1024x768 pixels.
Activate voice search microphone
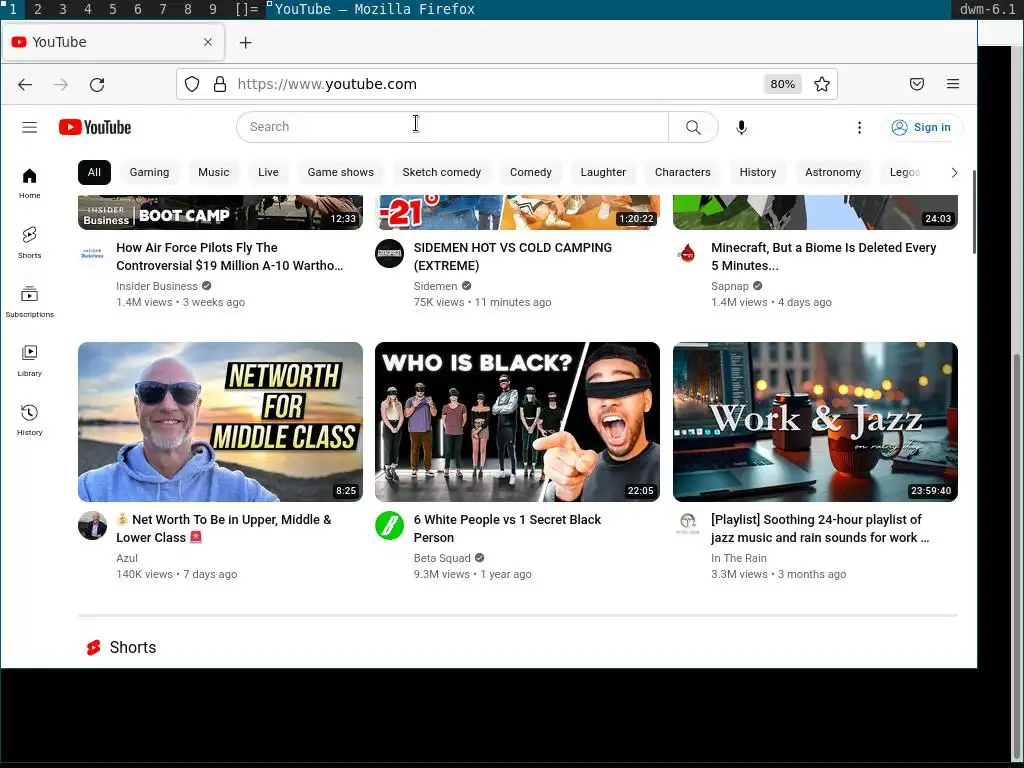(741, 127)
